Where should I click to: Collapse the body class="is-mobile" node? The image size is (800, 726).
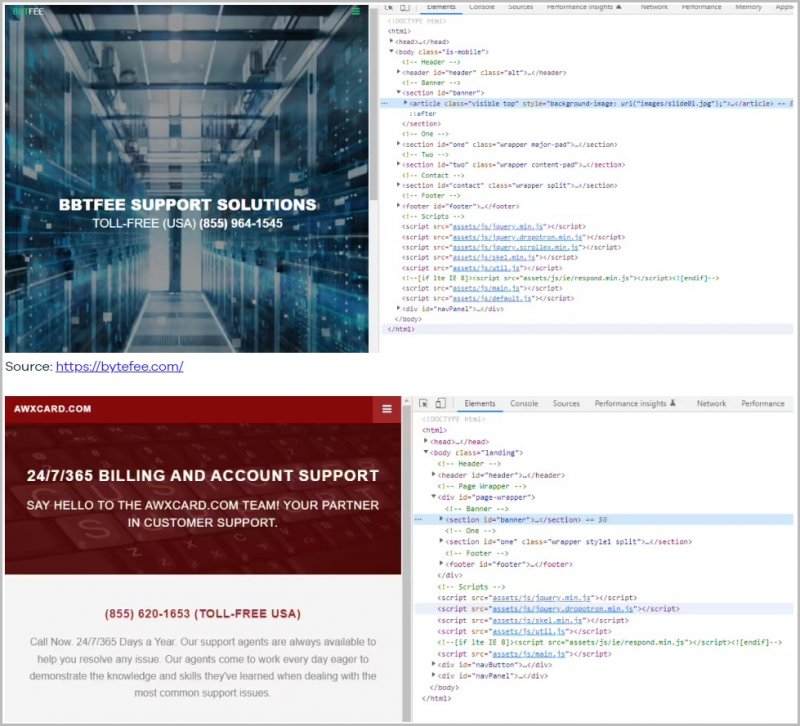click(x=392, y=51)
